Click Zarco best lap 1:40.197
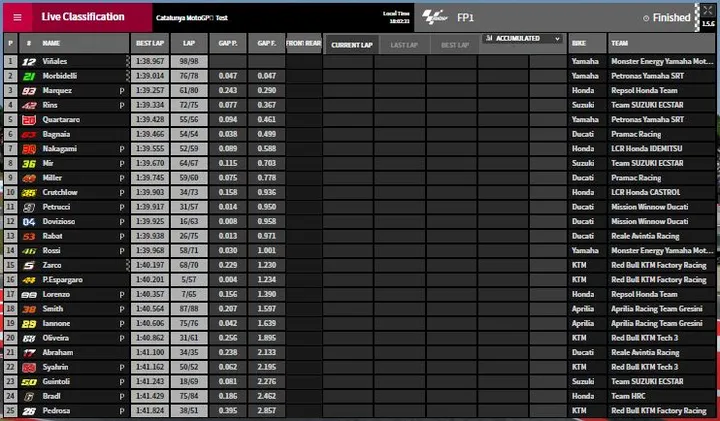The width and height of the screenshot is (720, 421). (x=150, y=265)
